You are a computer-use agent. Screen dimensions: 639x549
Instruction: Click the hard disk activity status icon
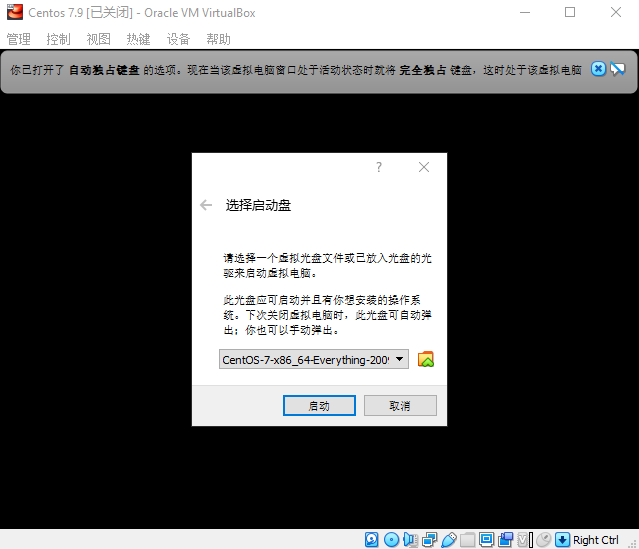coord(372,540)
